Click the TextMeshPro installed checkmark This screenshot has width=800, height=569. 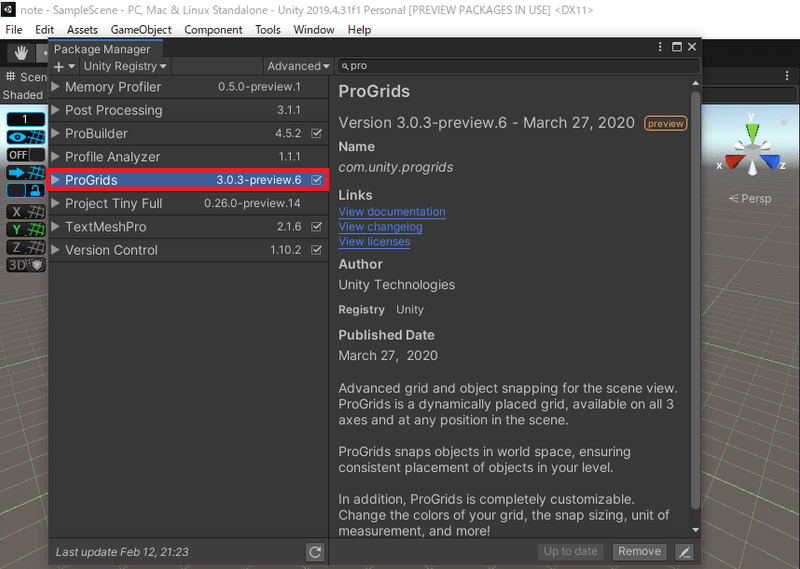(x=316, y=227)
